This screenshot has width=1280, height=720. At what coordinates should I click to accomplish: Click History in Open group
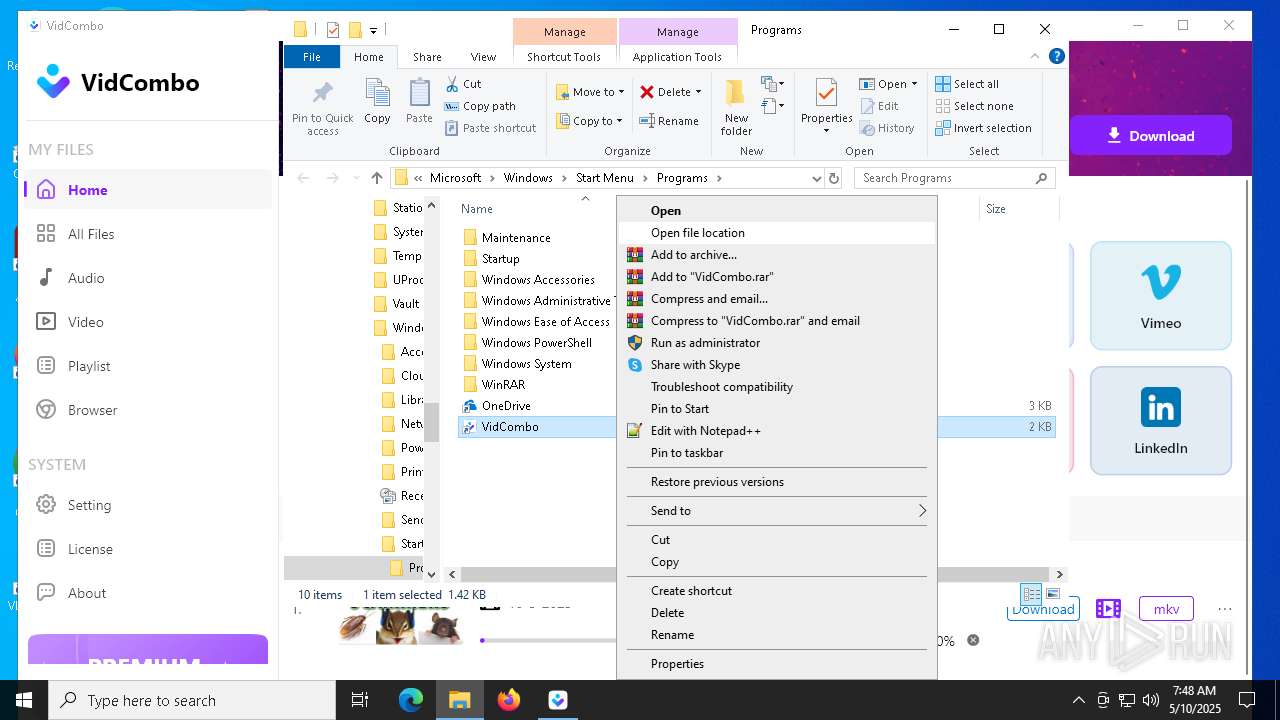(886, 128)
